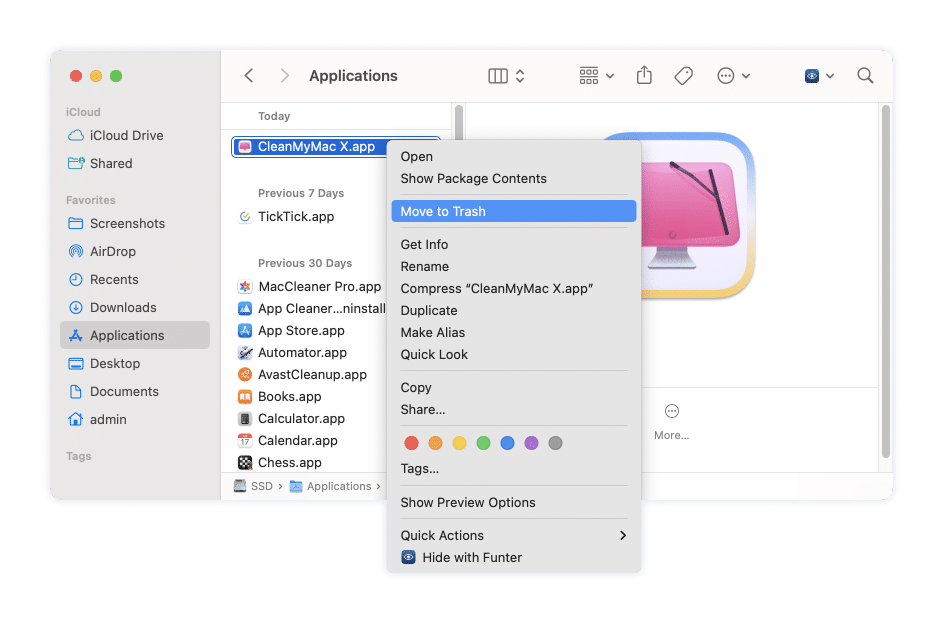Viewport: 943px width, 623px height.
Task: Go back with the left chevron
Action: click(x=249, y=76)
